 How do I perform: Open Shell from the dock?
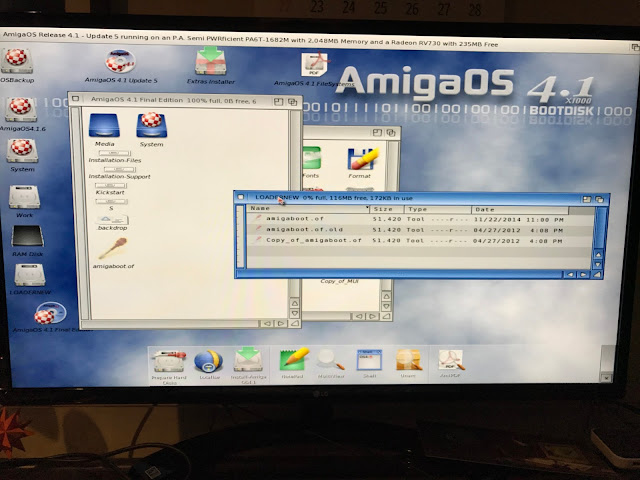(x=369, y=360)
